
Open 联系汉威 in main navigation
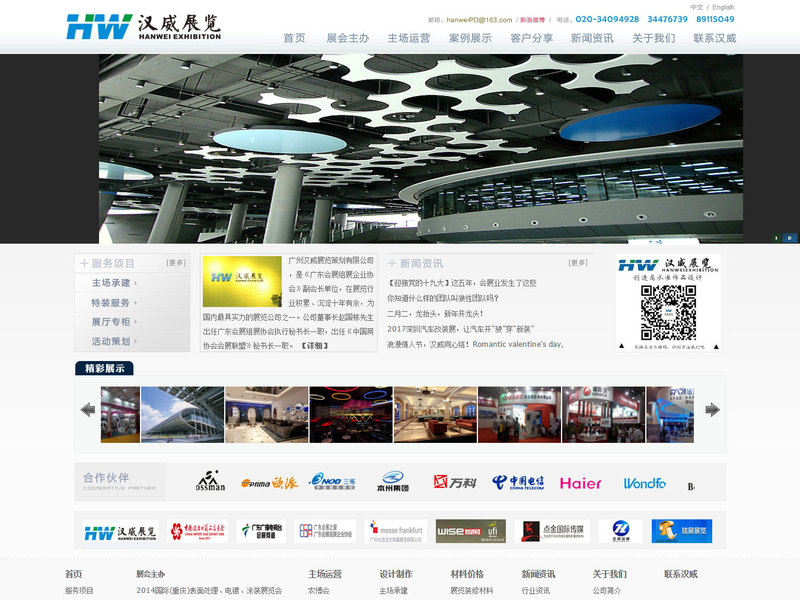(715, 38)
